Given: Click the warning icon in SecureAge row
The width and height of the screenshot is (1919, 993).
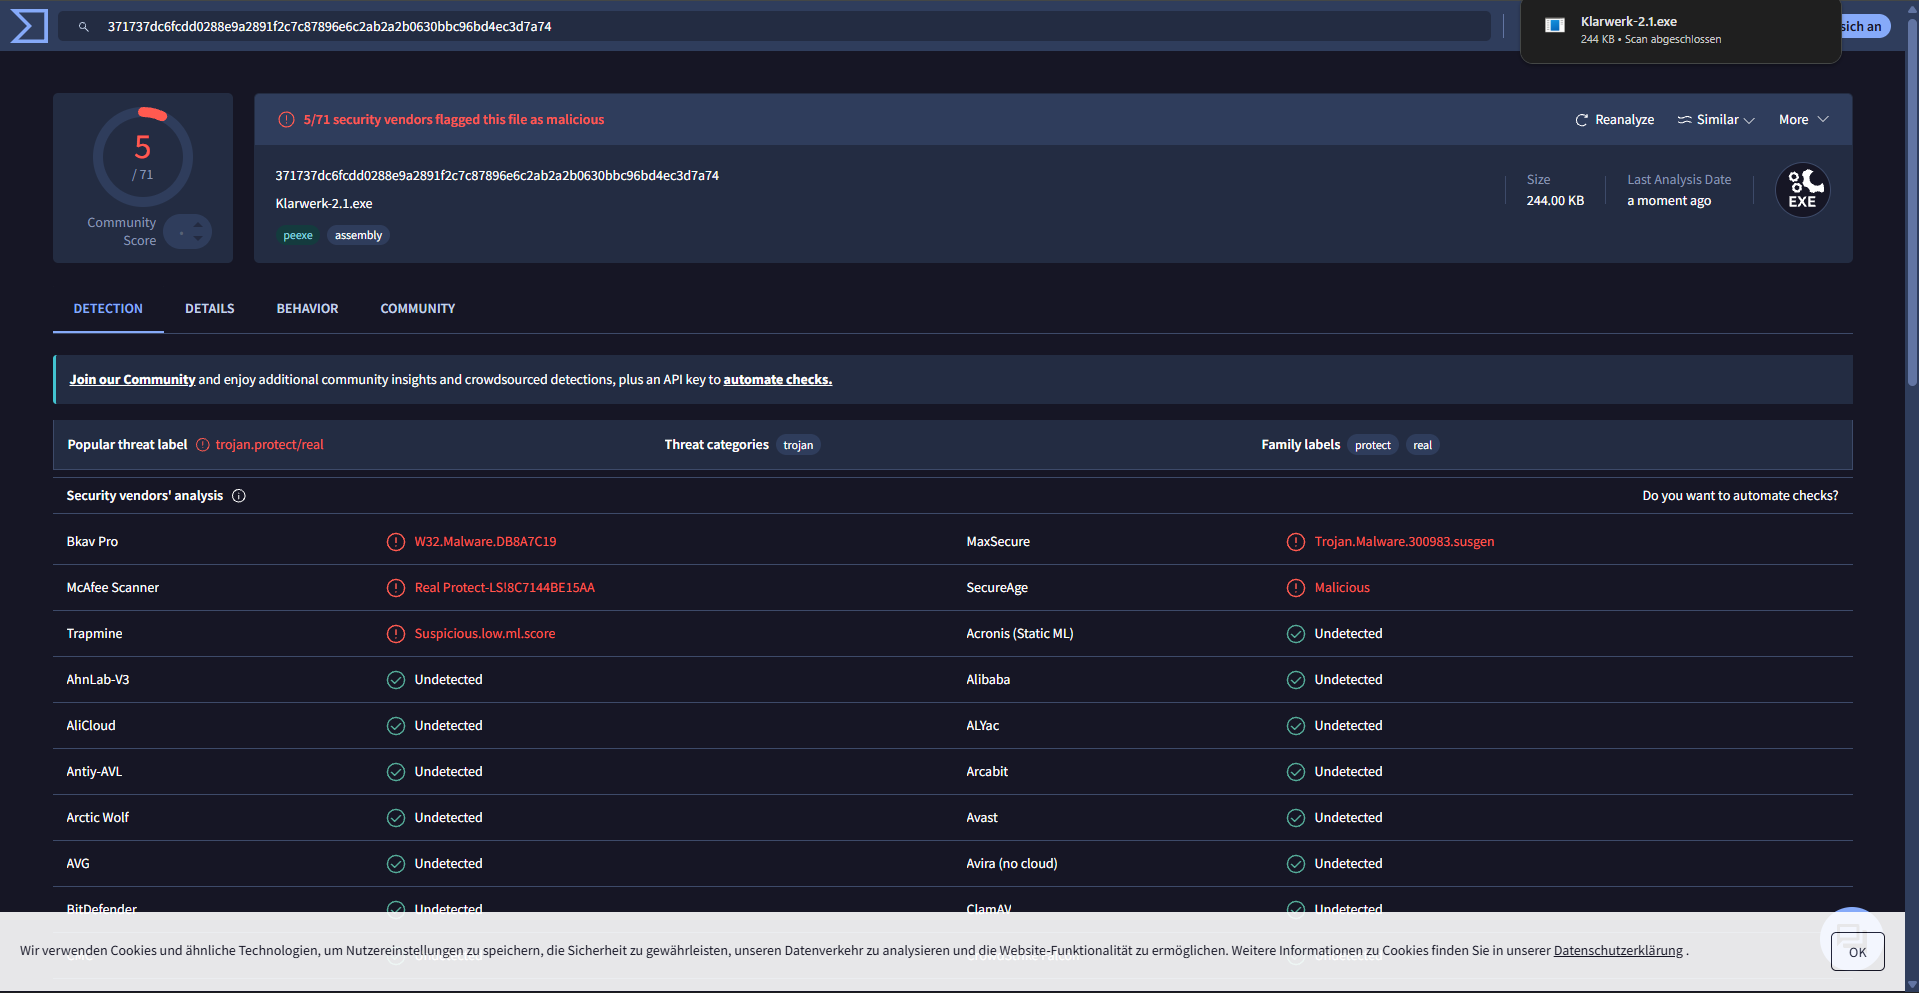Looking at the screenshot, I should coord(1296,588).
